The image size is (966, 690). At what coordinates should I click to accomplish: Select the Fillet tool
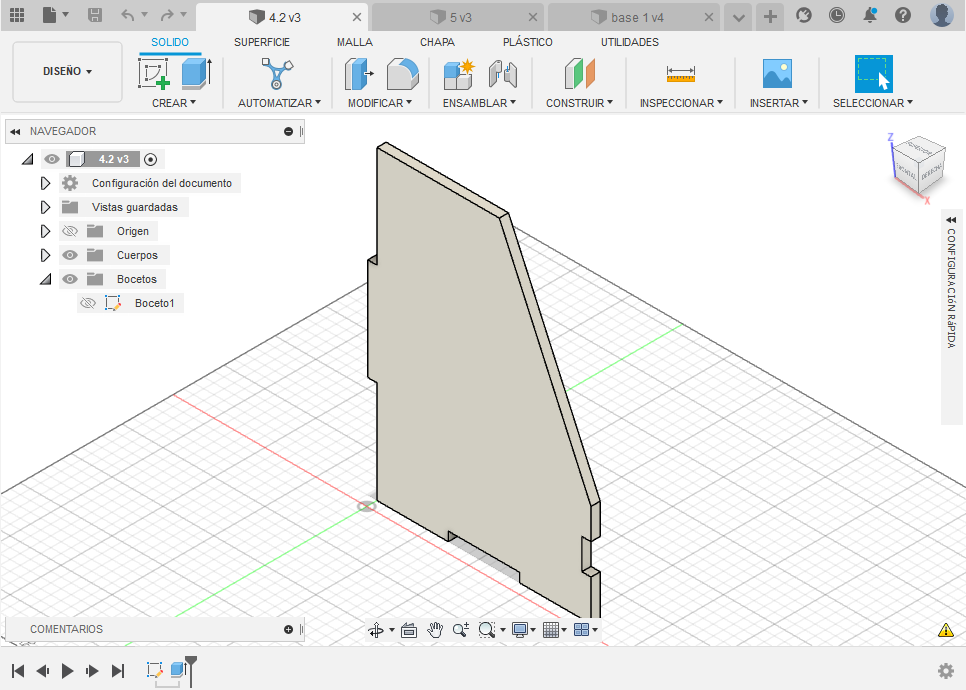point(402,74)
